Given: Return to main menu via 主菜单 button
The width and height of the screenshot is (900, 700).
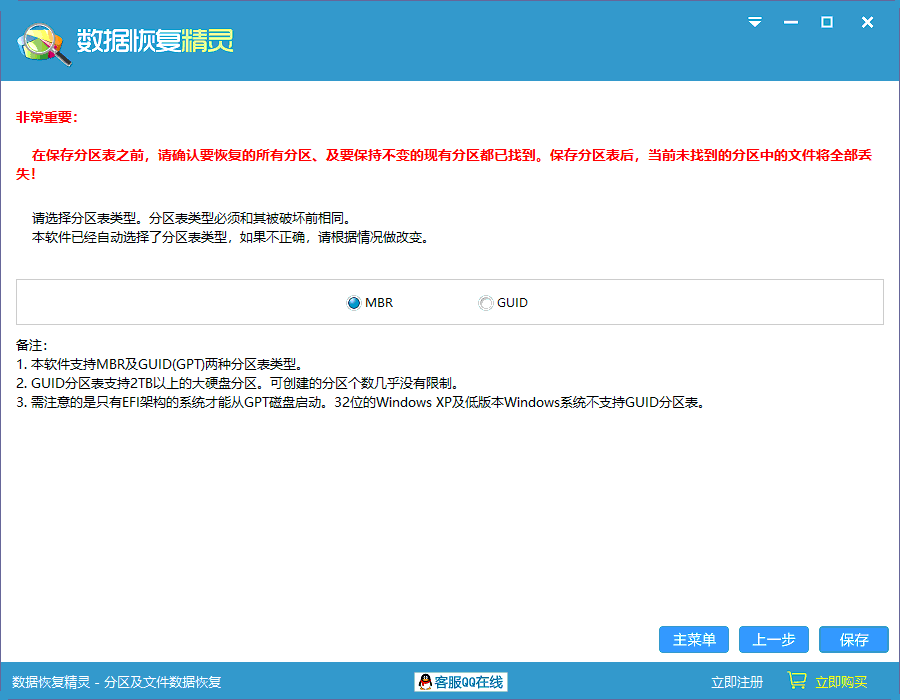Looking at the screenshot, I should tap(694, 639).
